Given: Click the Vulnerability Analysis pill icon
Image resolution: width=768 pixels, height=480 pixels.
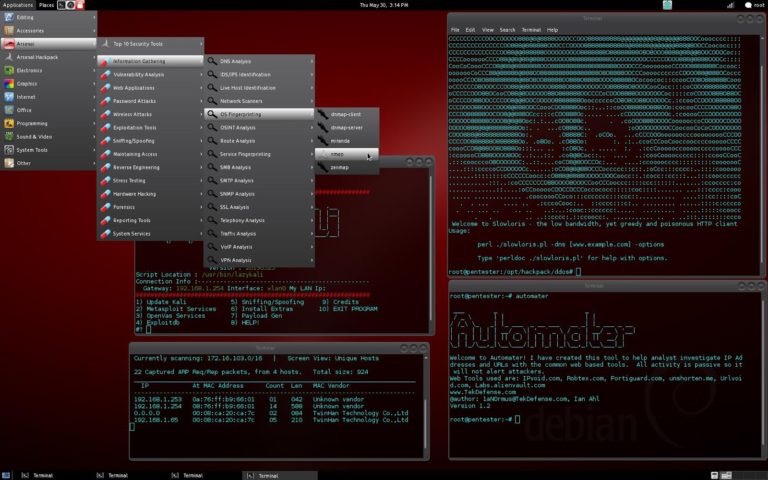Looking at the screenshot, I should [105, 74].
